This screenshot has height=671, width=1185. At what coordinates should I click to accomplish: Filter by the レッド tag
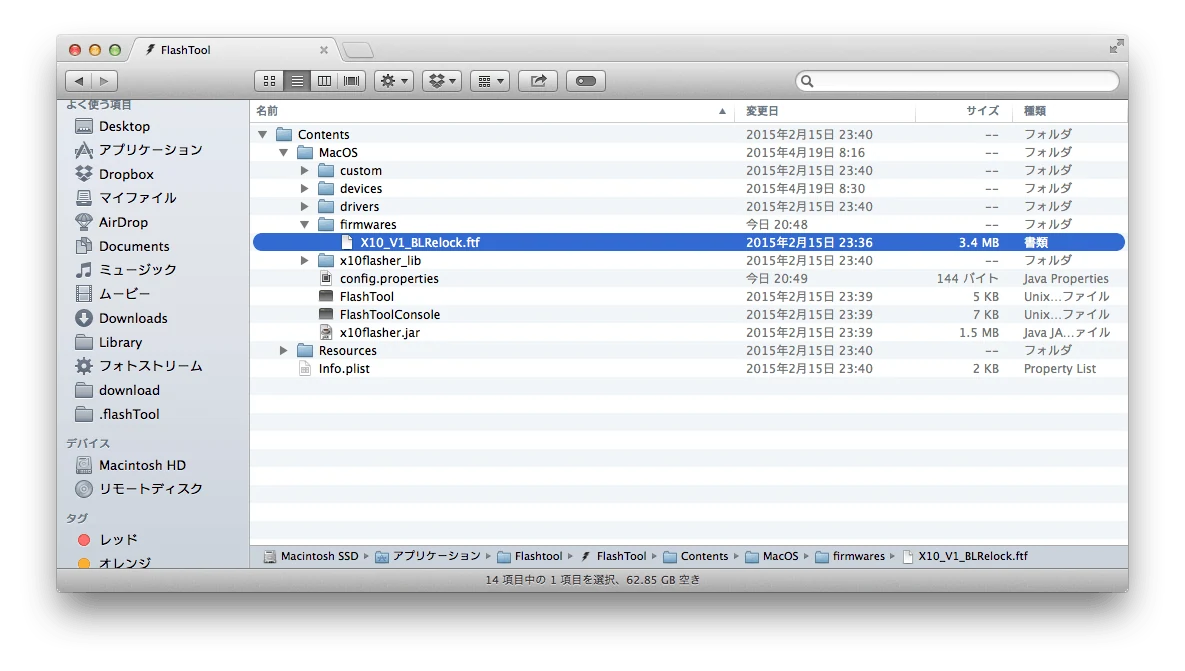(x=107, y=540)
